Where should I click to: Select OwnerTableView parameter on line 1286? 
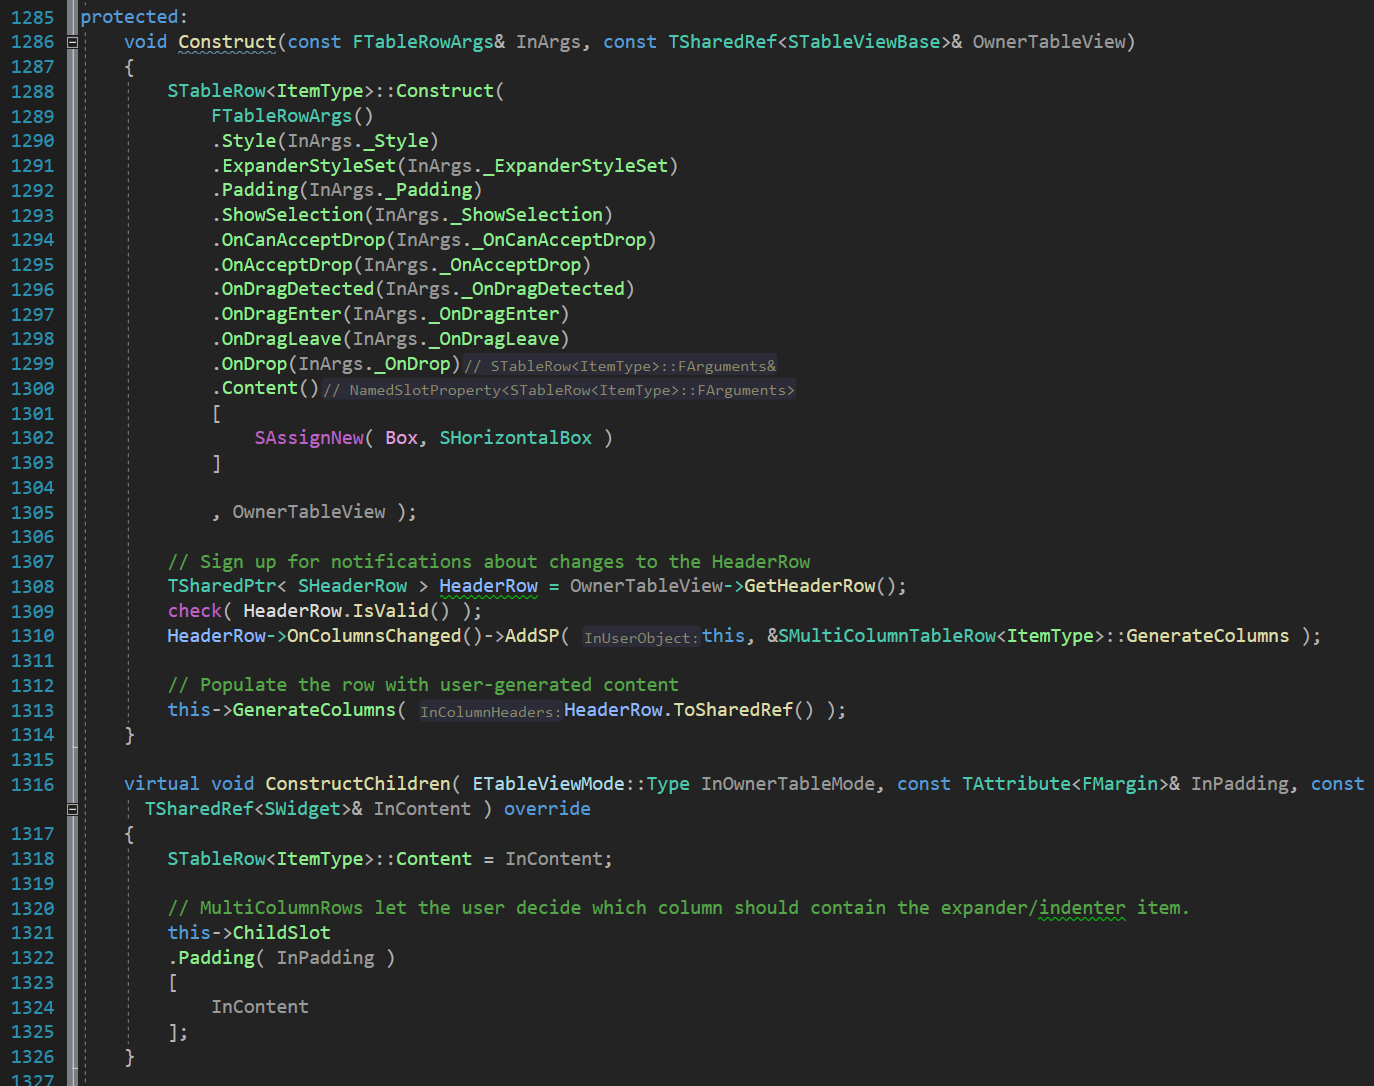pyautogui.click(x=1049, y=42)
